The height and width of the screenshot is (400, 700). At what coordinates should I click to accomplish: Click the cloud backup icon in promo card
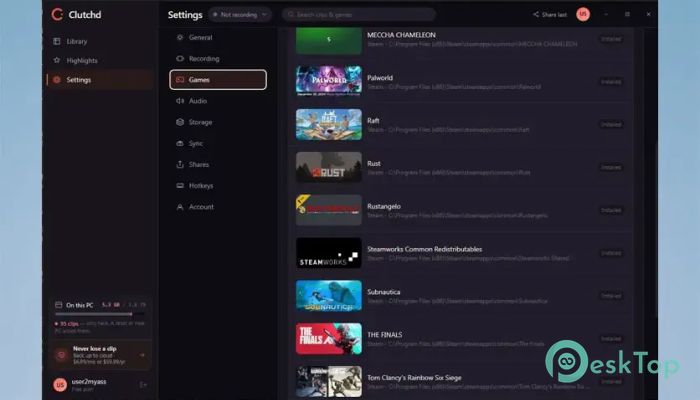point(61,355)
